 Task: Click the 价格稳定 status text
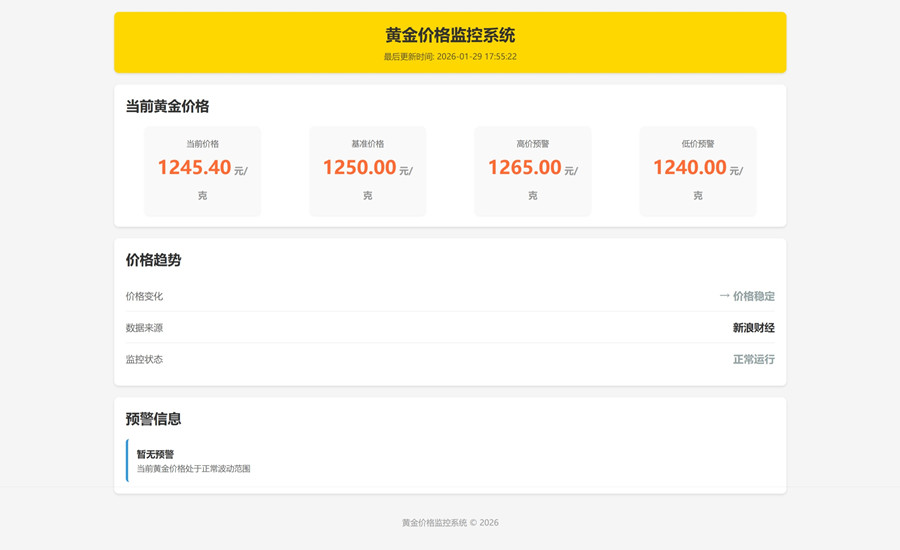[753, 296]
